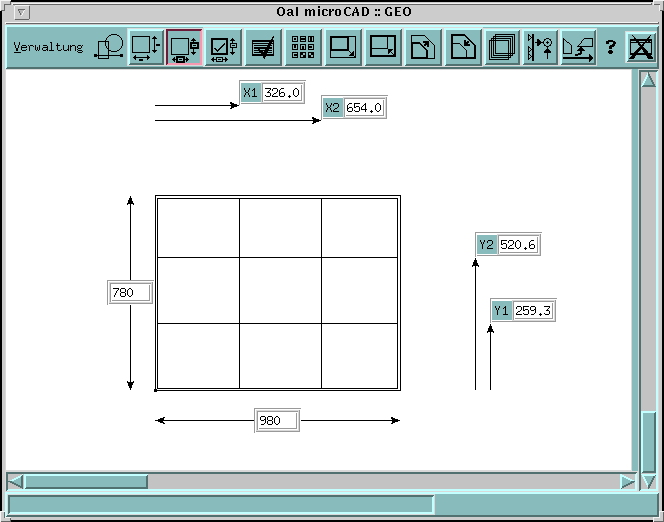Image resolution: width=664 pixels, height=522 pixels.
Task: Click the rectangle with bottom-right arrow icon
Action: (x=343, y=47)
